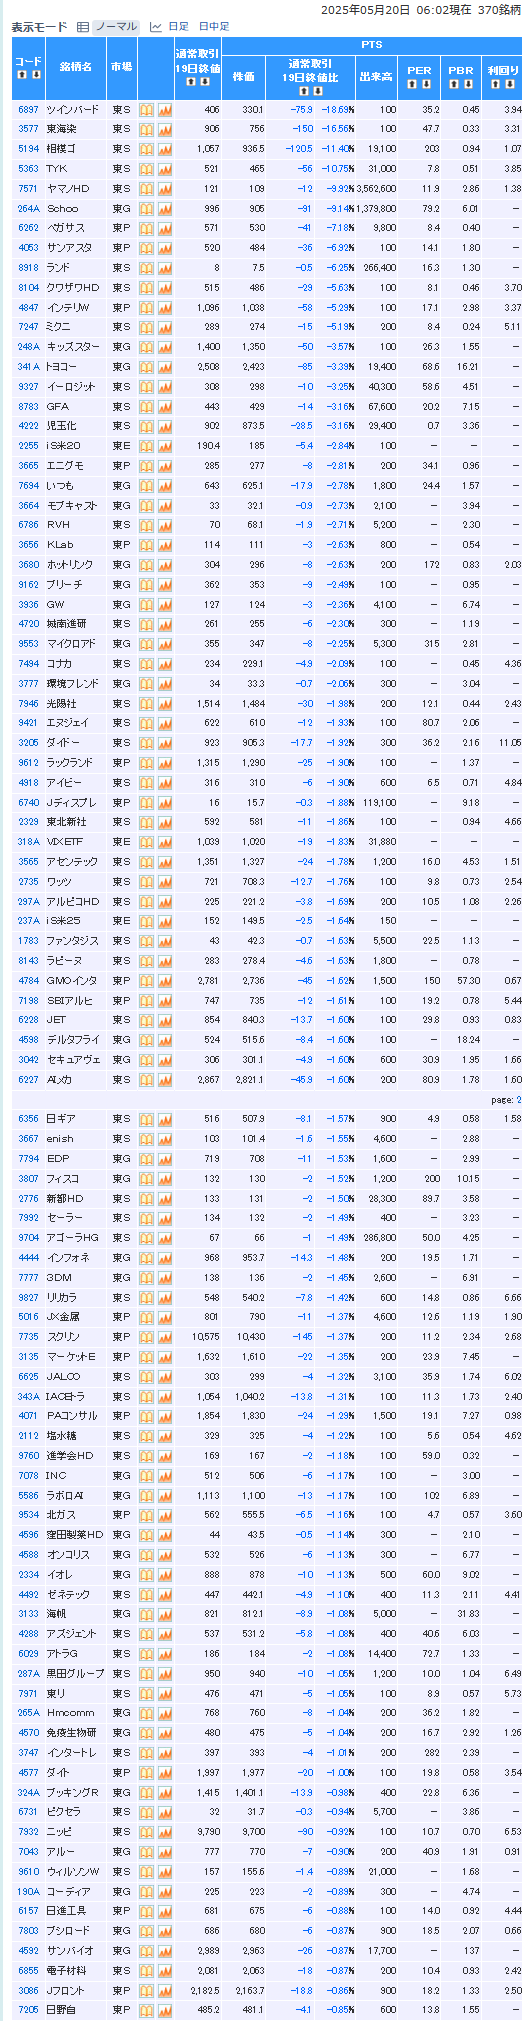
Task: Sort PBR column descending arrow
Action: tap(467, 83)
